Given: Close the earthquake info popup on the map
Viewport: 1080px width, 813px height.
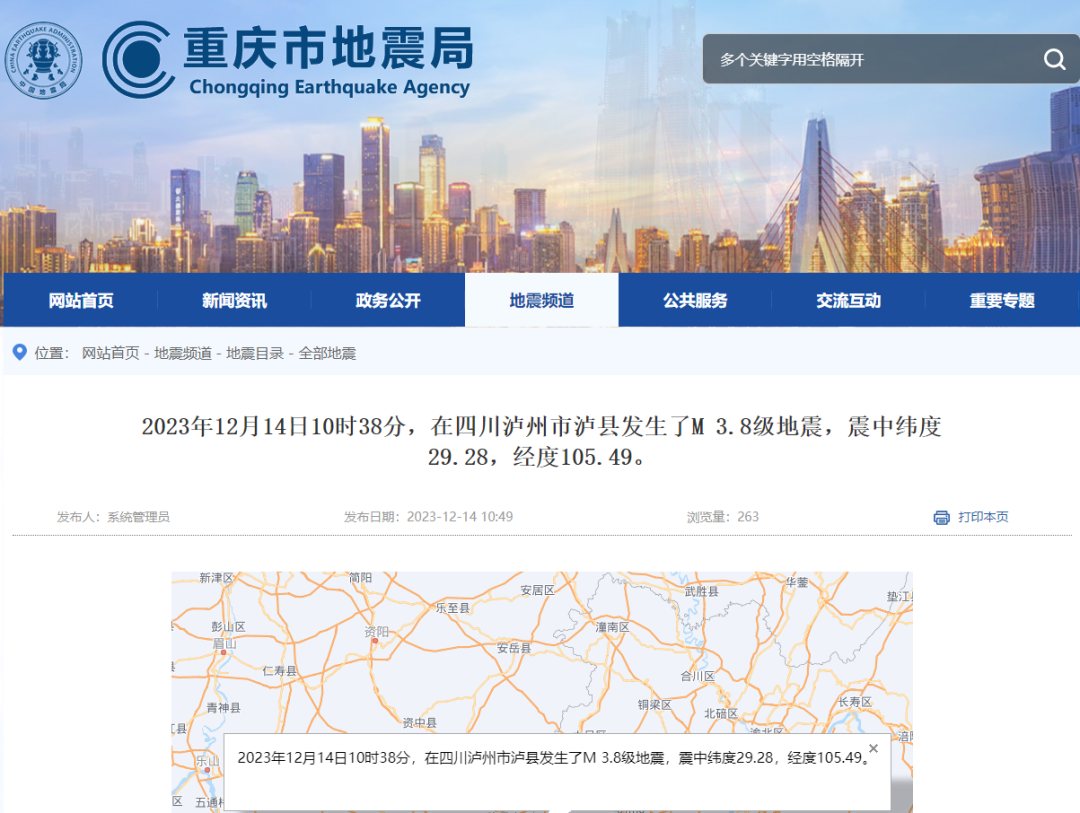Looking at the screenshot, I should coord(873,747).
